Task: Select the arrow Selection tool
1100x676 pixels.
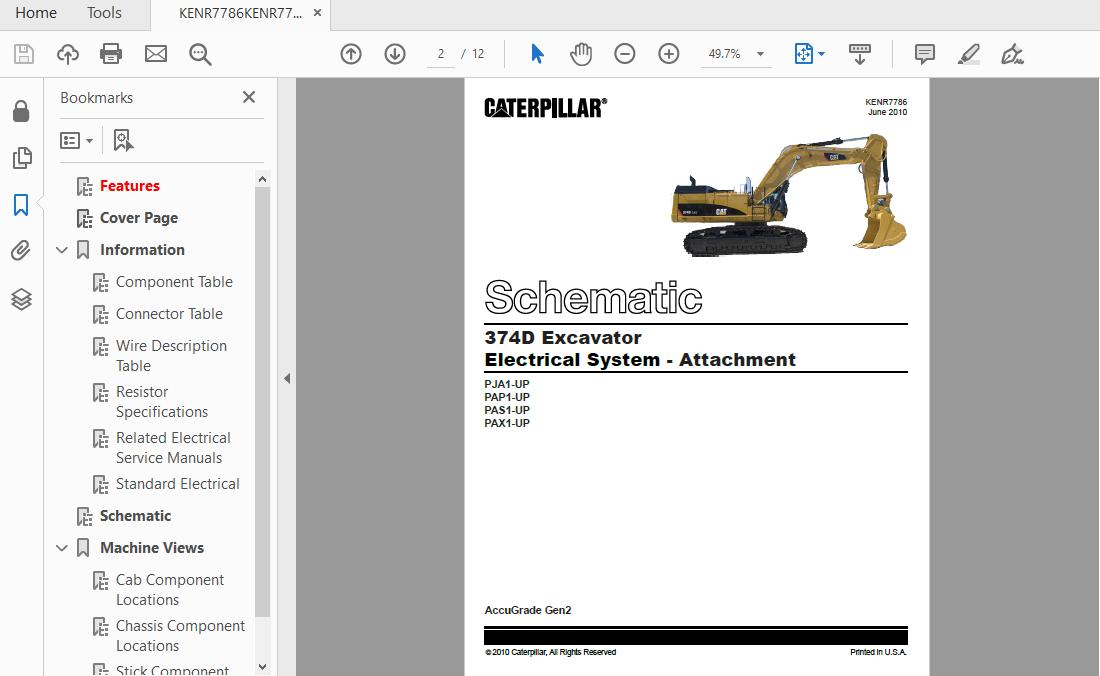Action: click(537, 54)
